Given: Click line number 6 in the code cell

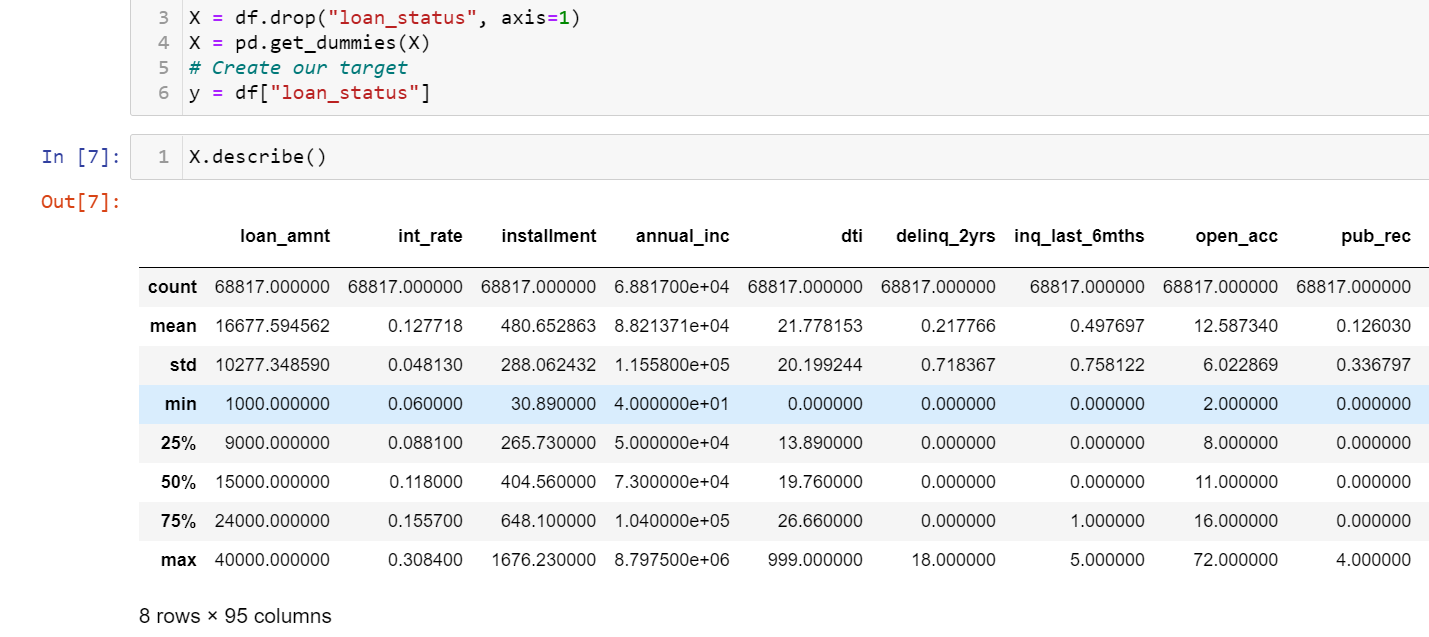Looking at the screenshot, I should tap(163, 92).
